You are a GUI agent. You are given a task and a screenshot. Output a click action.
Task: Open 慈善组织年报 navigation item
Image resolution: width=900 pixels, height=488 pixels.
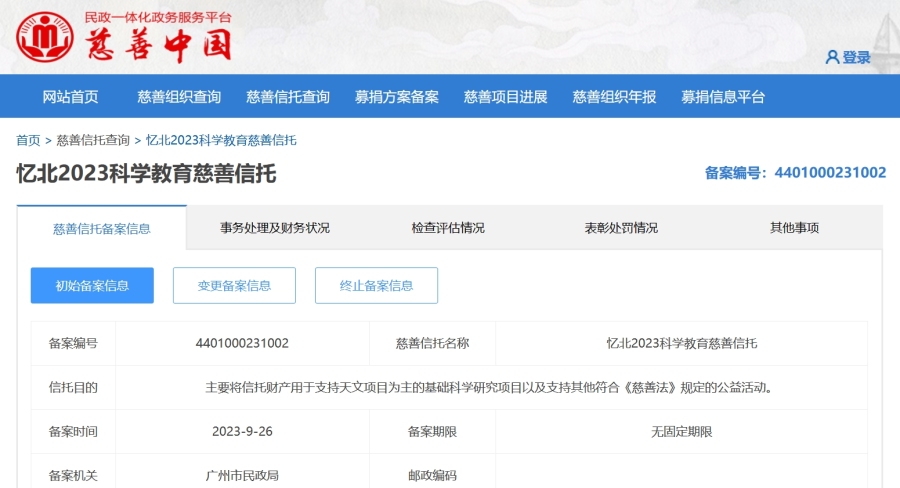(x=615, y=97)
